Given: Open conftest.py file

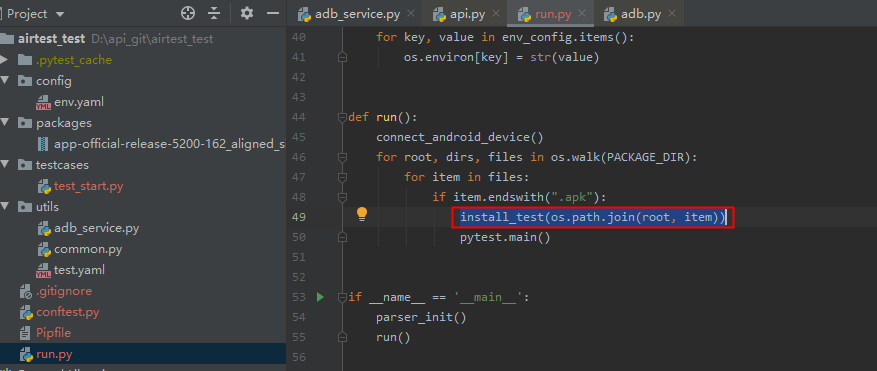Looking at the screenshot, I should pos(68,312).
